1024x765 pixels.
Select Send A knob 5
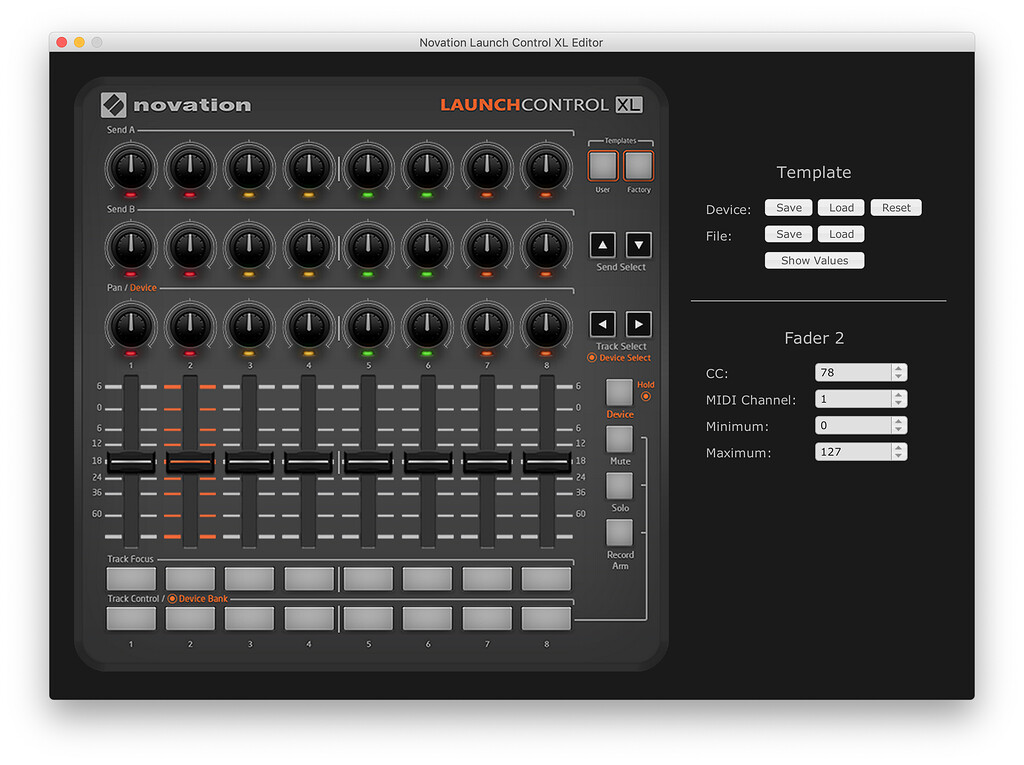pyautogui.click(x=368, y=167)
